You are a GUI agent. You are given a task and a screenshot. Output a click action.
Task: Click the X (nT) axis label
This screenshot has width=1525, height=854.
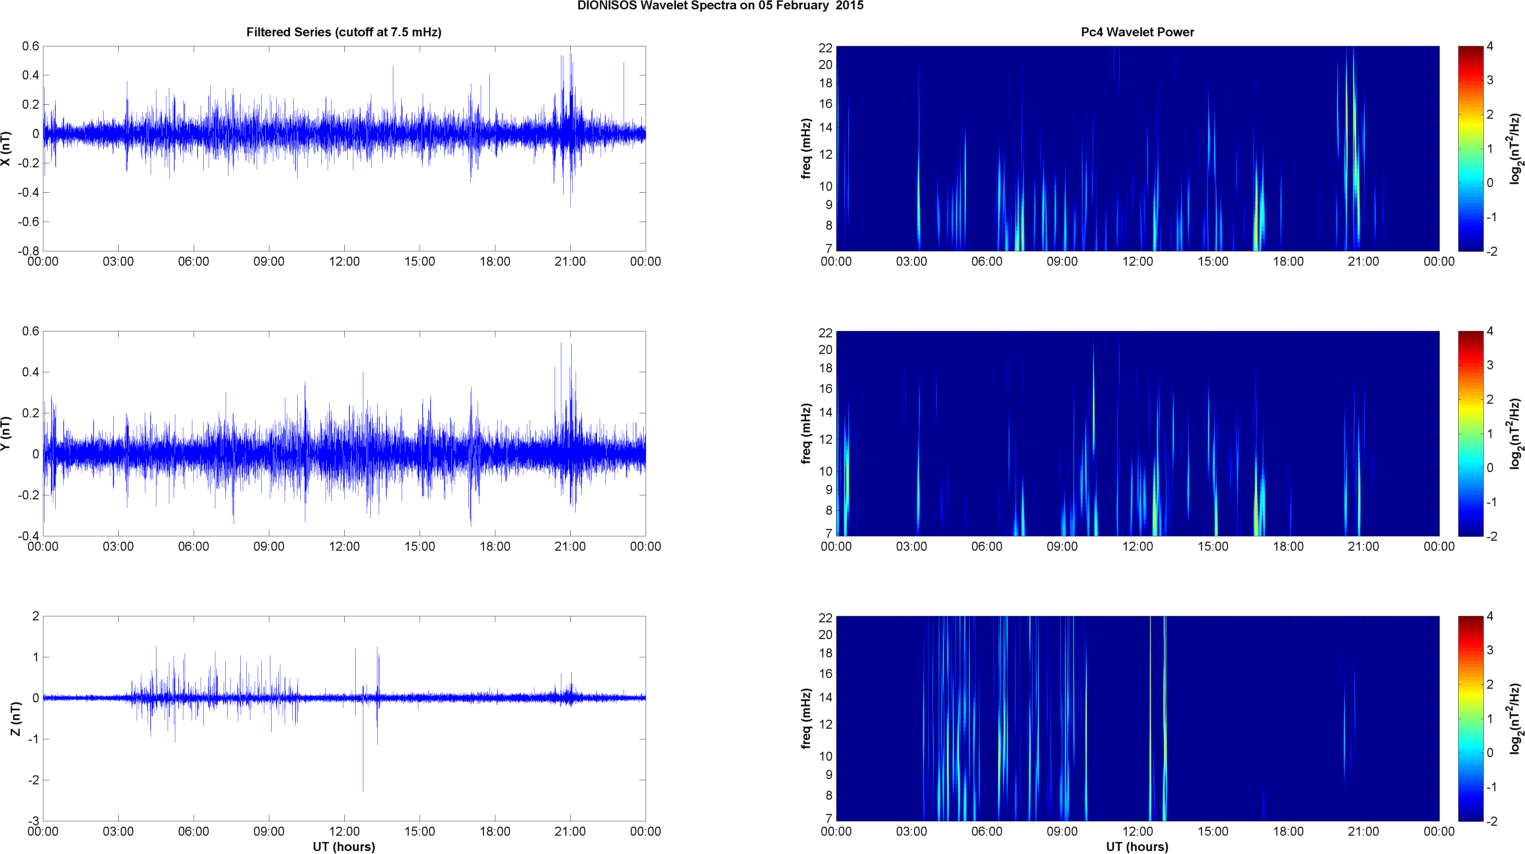[7, 148]
